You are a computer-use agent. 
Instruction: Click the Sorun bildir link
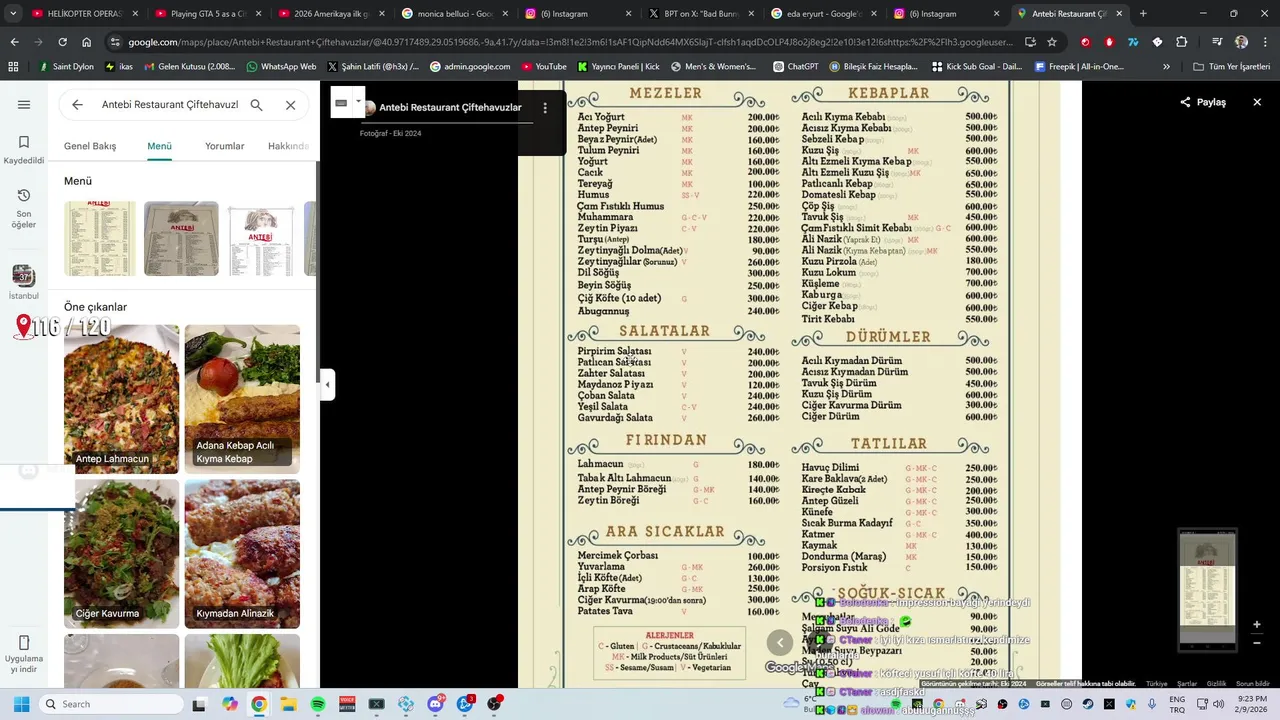[x=1253, y=684]
